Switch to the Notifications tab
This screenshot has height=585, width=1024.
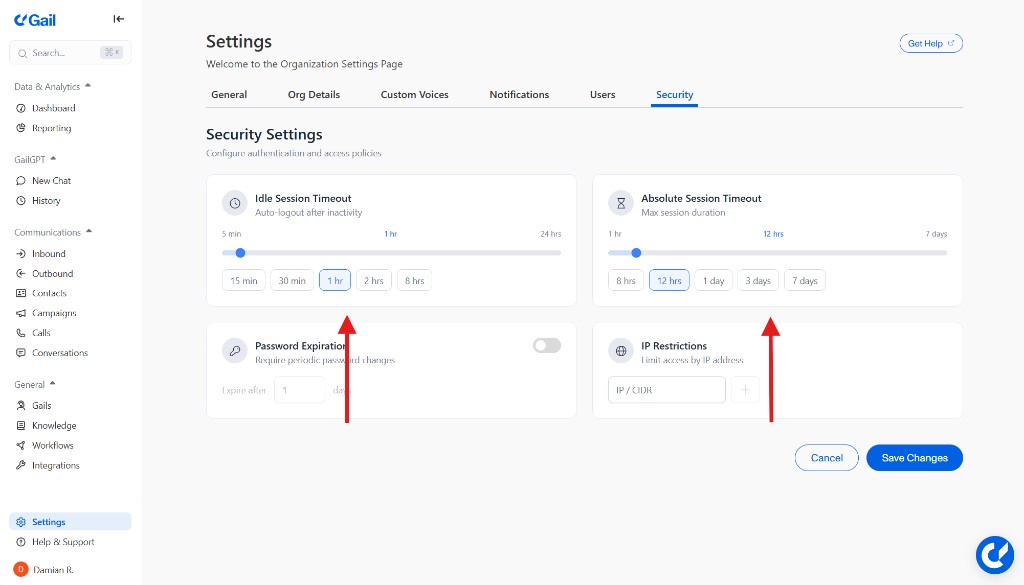click(519, 95)
